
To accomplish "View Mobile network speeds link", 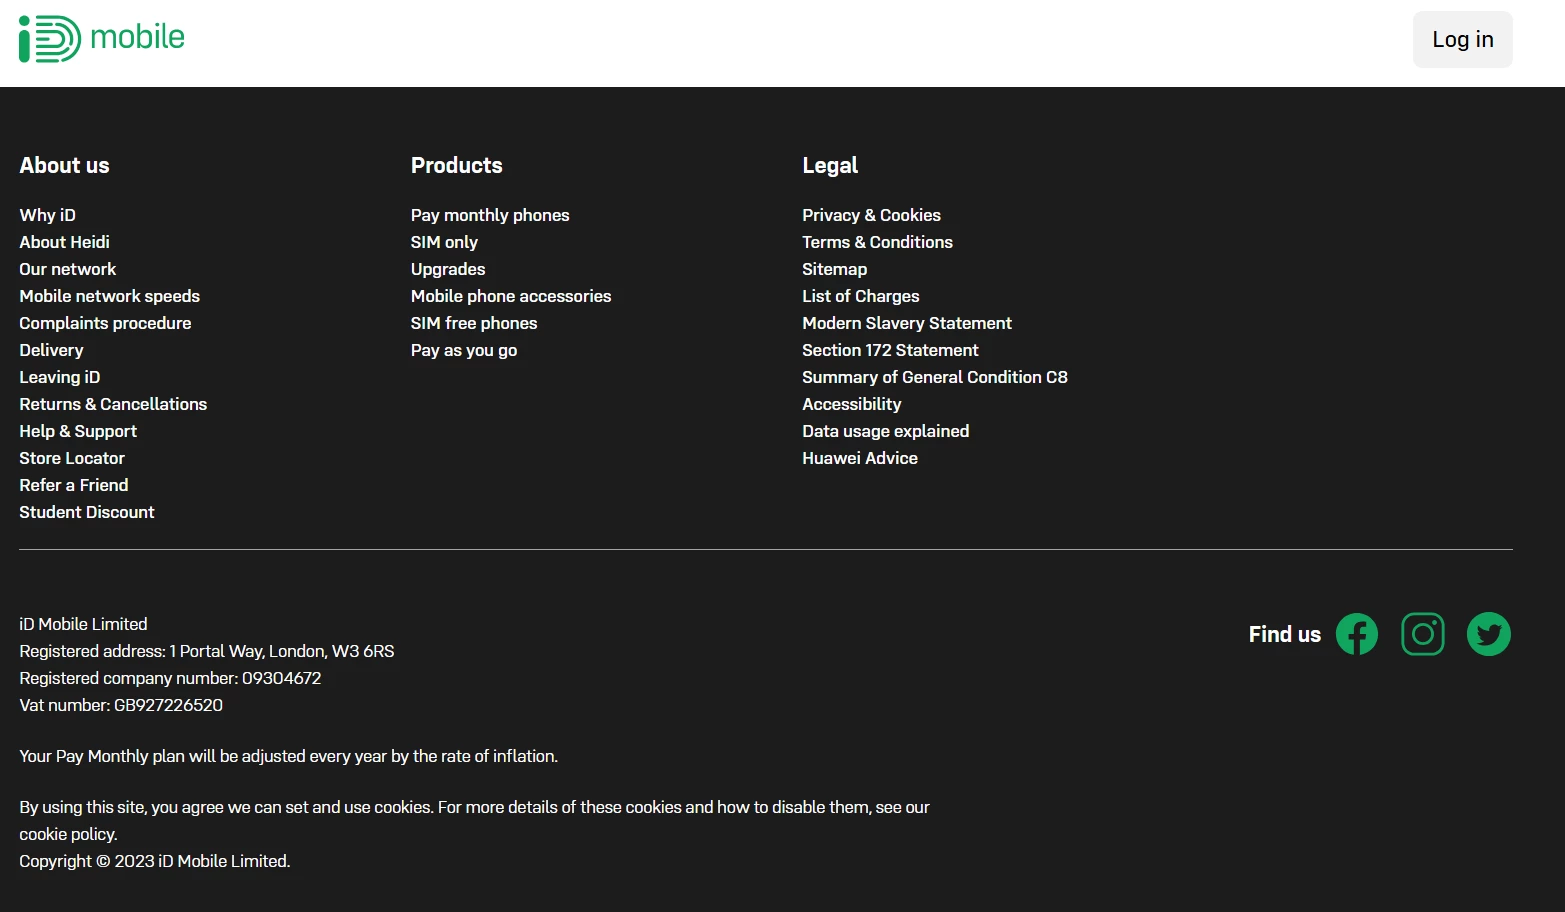I will pyautogui.click(x=110, y=296).
